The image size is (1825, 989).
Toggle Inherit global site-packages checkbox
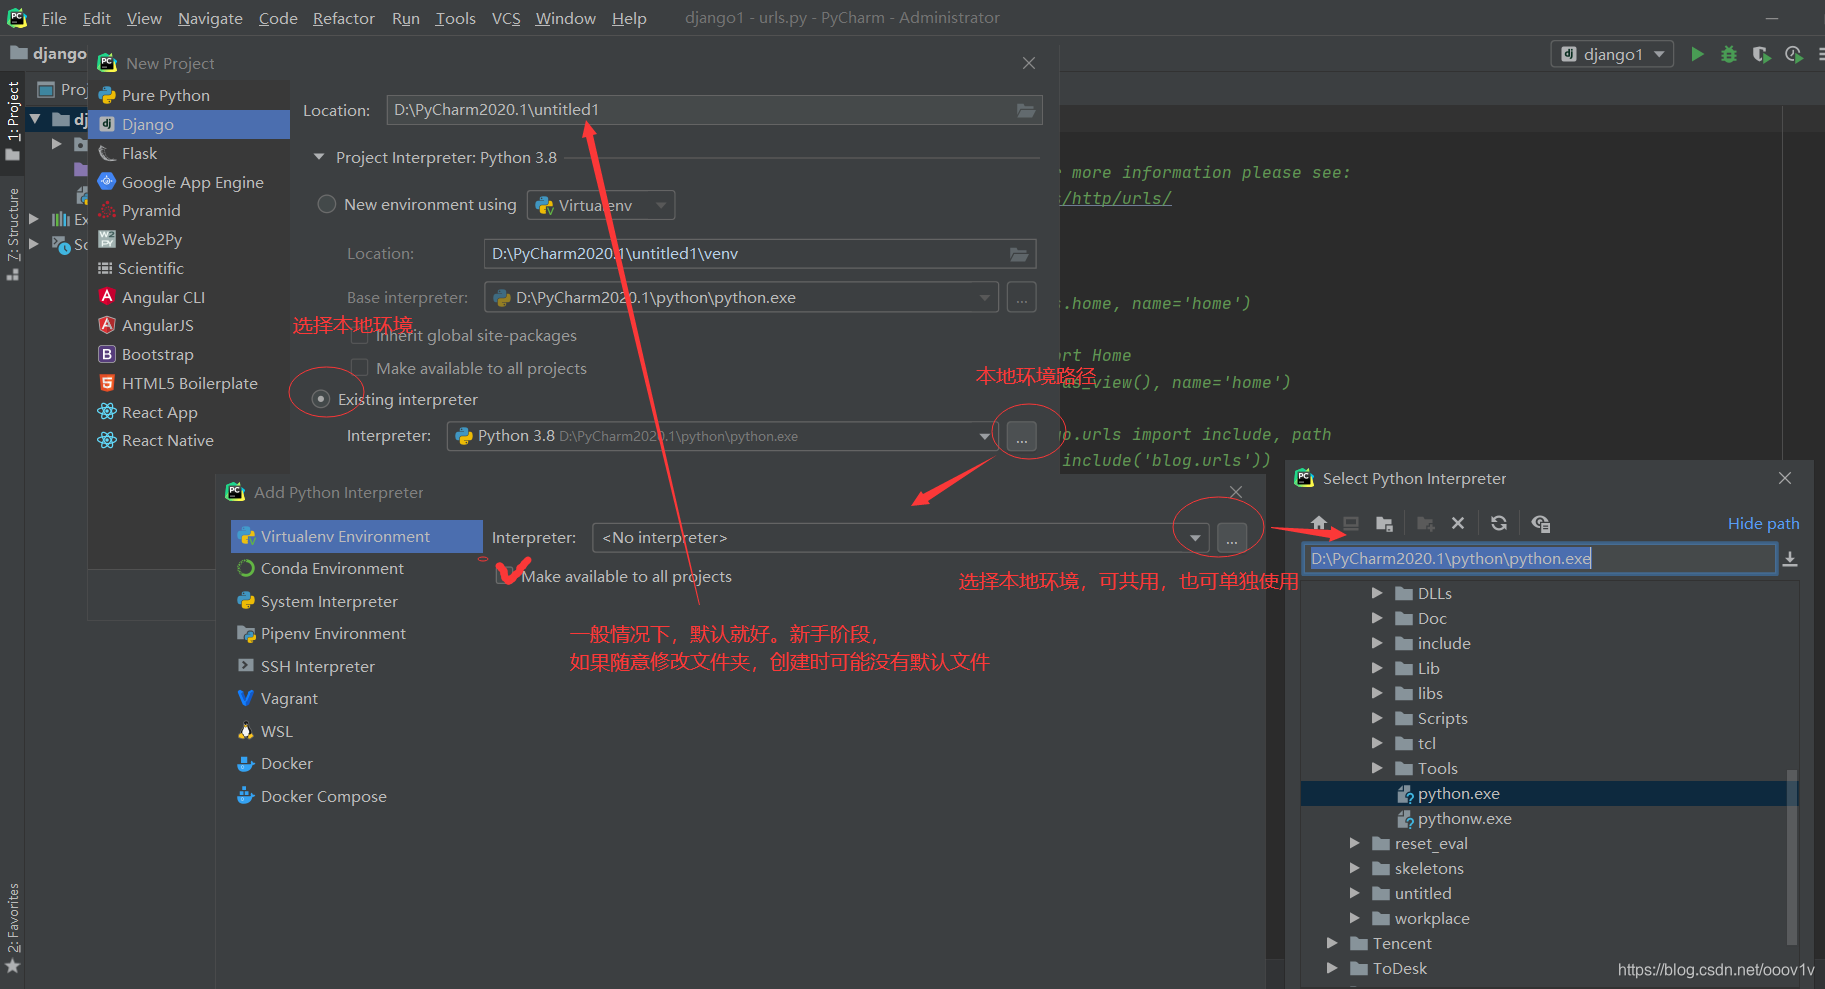point(359,336)
